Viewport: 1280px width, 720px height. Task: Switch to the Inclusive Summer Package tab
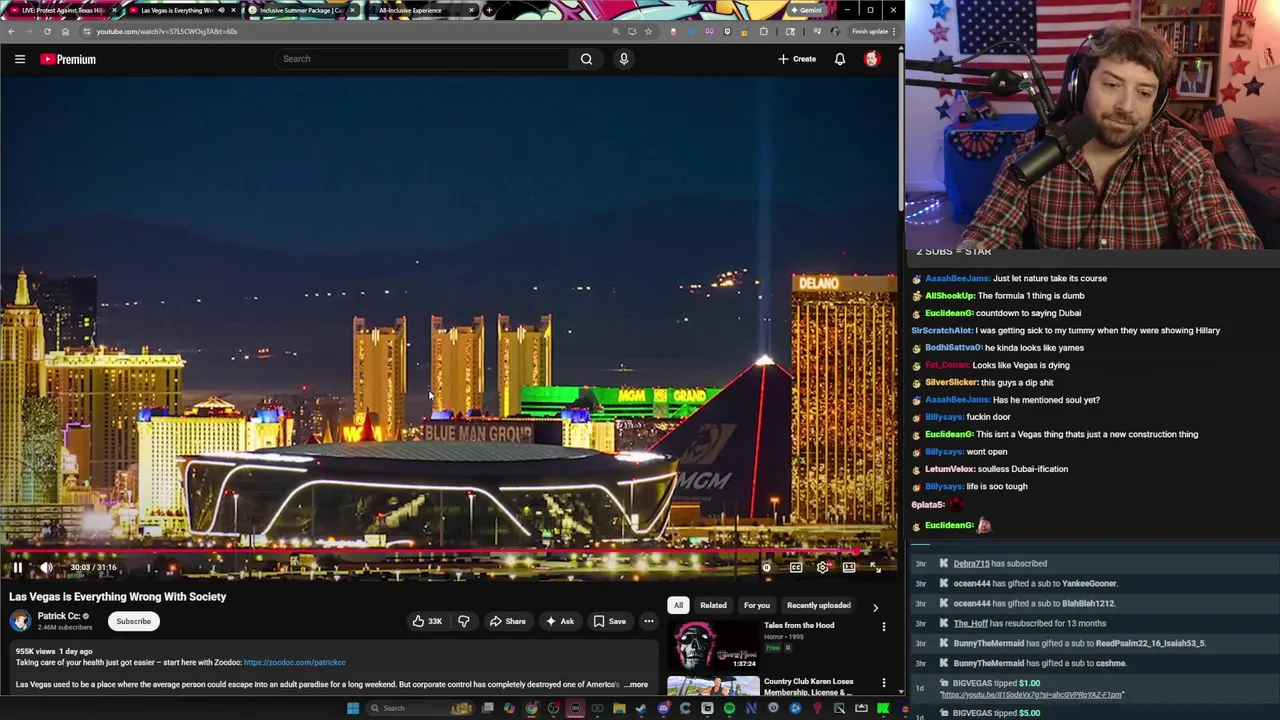click(x=300, y=10)
